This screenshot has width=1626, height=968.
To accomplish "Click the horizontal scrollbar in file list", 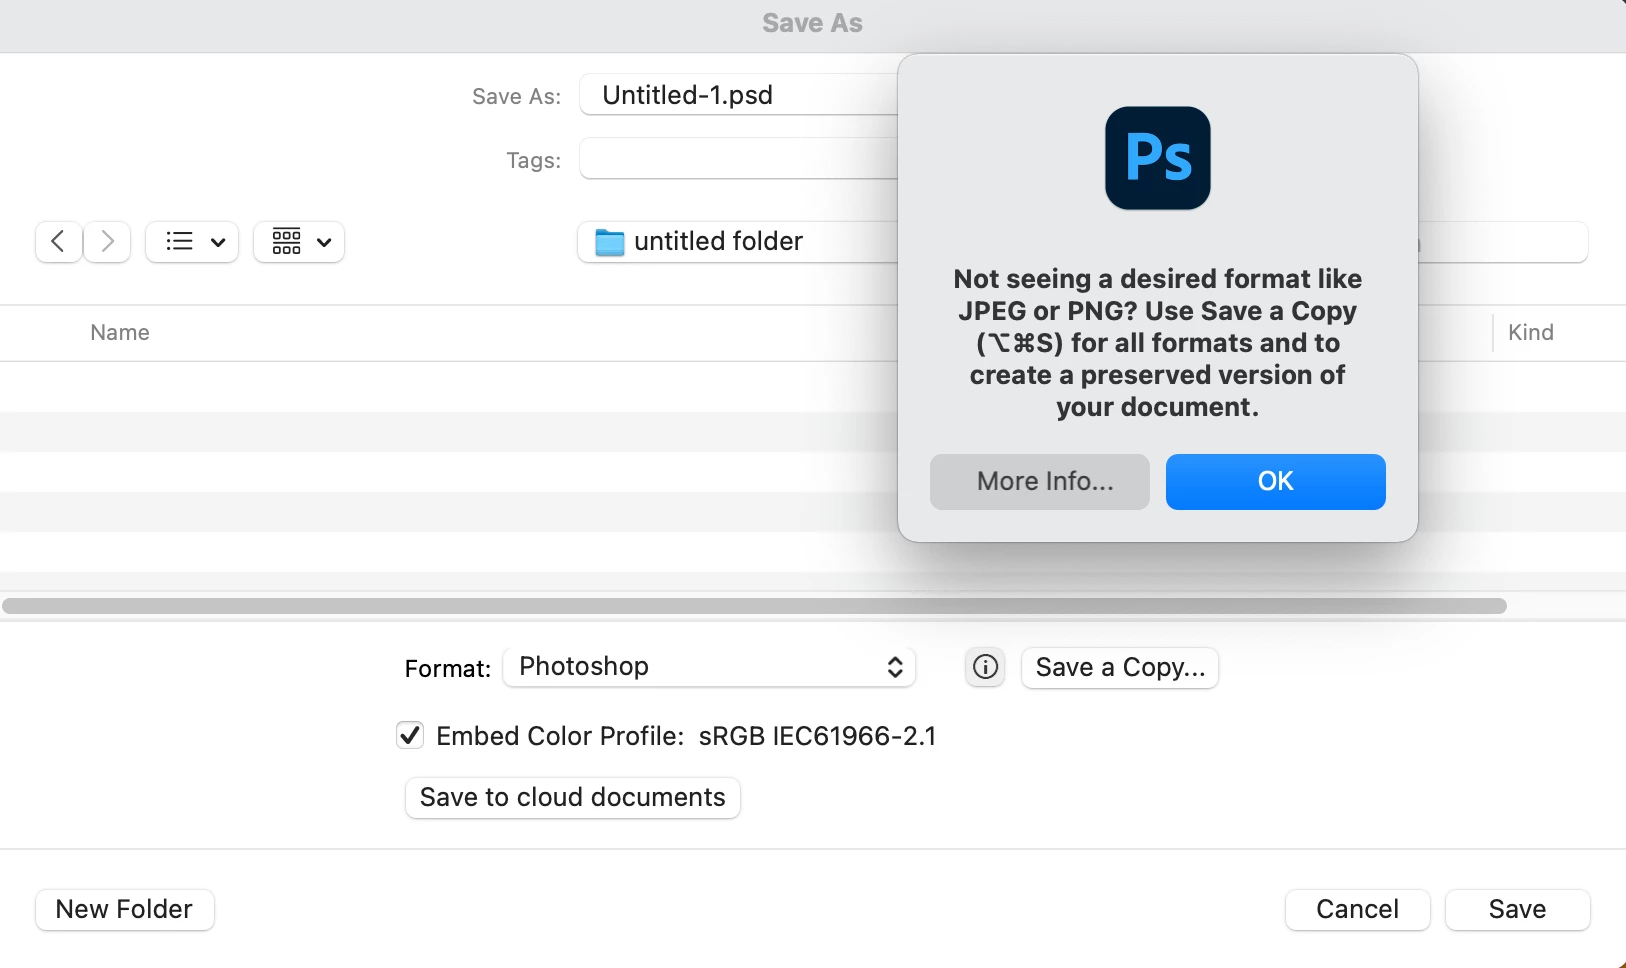I will [x=755, y=606].
